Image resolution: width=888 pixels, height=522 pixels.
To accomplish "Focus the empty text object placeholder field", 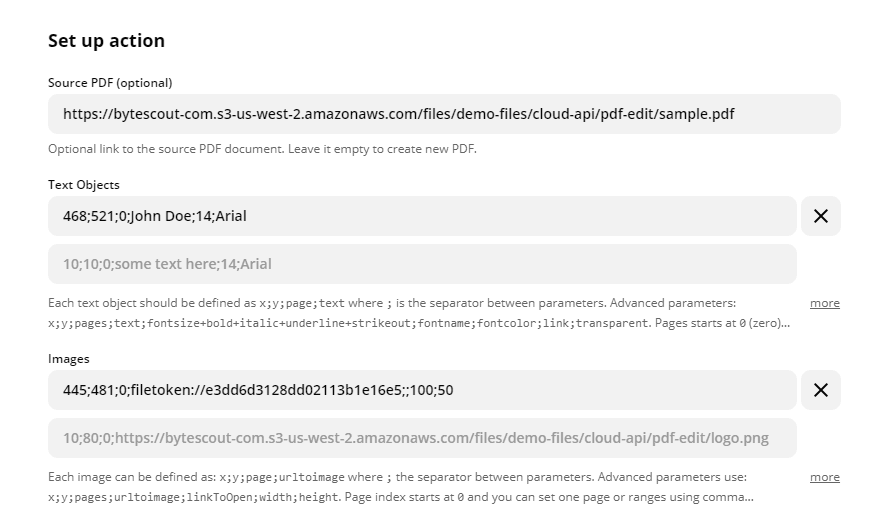I will (x=422, y=264).
